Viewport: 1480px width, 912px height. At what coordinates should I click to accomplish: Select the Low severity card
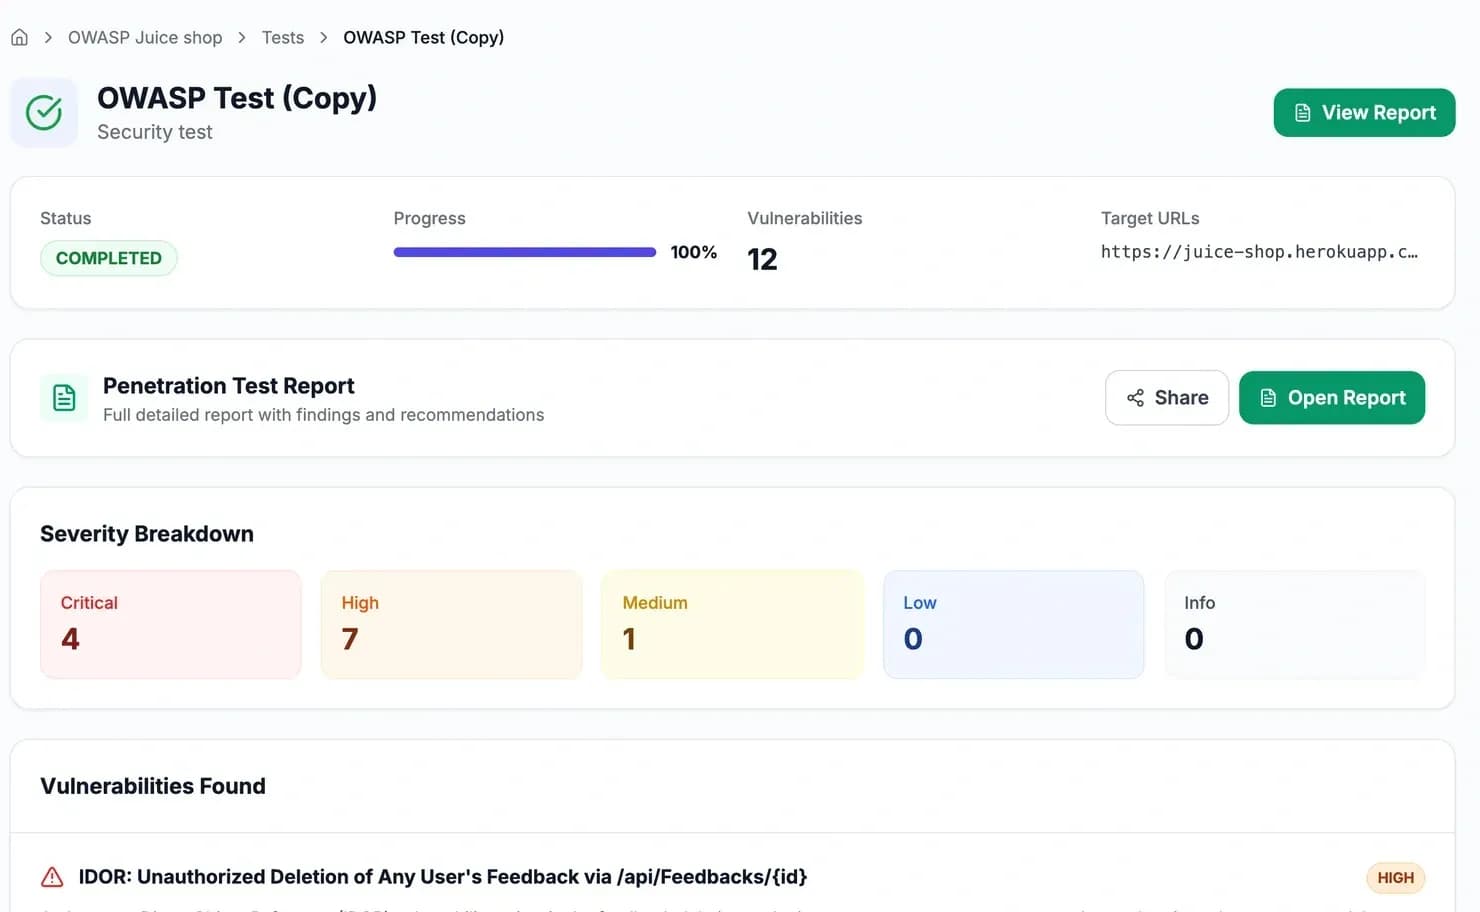tap(1014, 625)
